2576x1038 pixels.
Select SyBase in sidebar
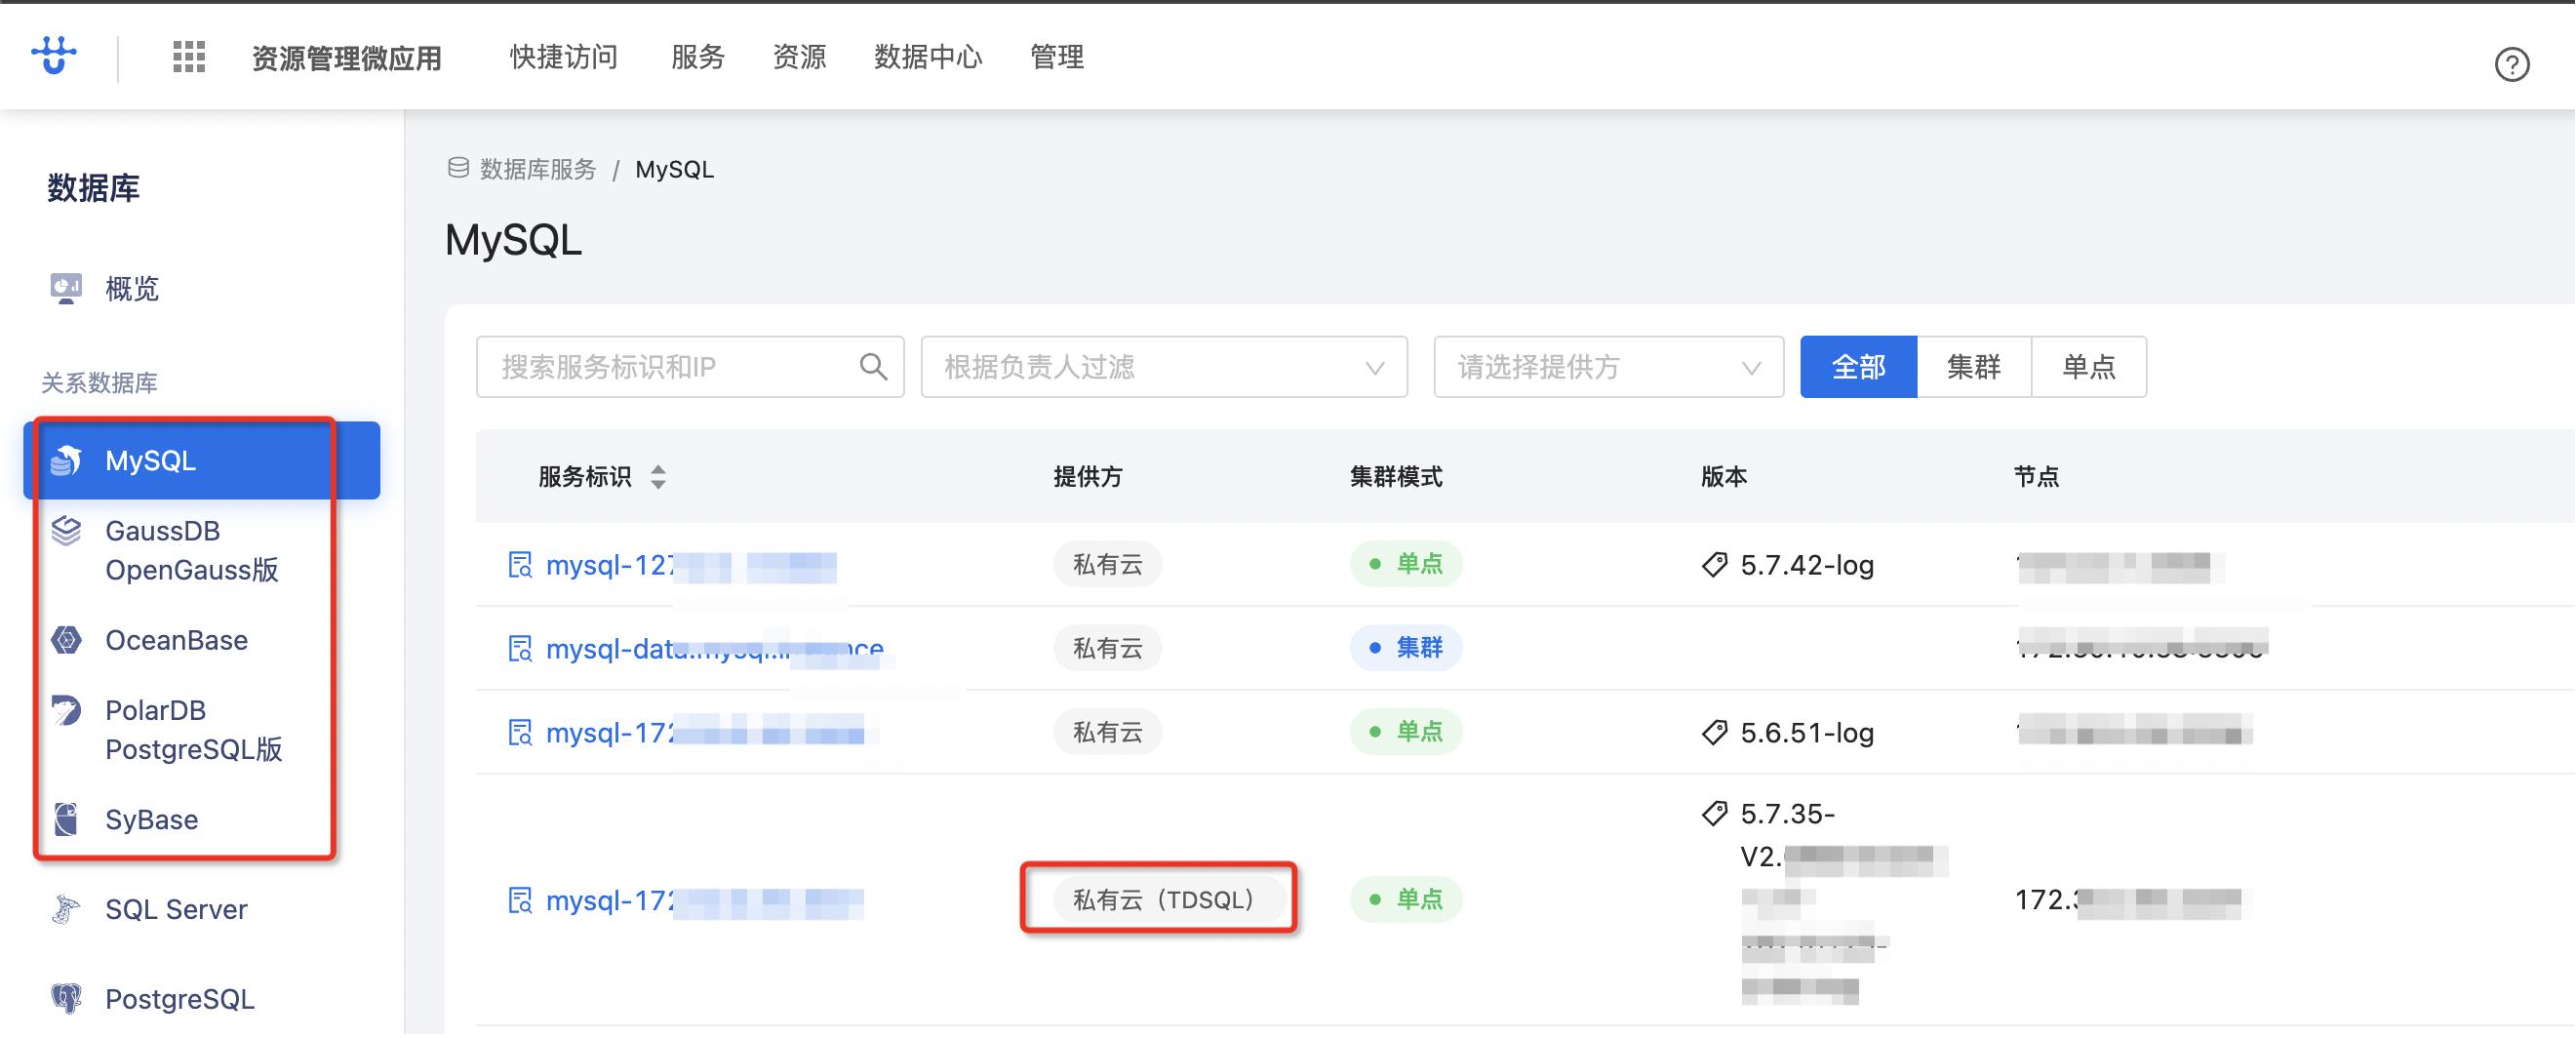(x=152, y=820)
